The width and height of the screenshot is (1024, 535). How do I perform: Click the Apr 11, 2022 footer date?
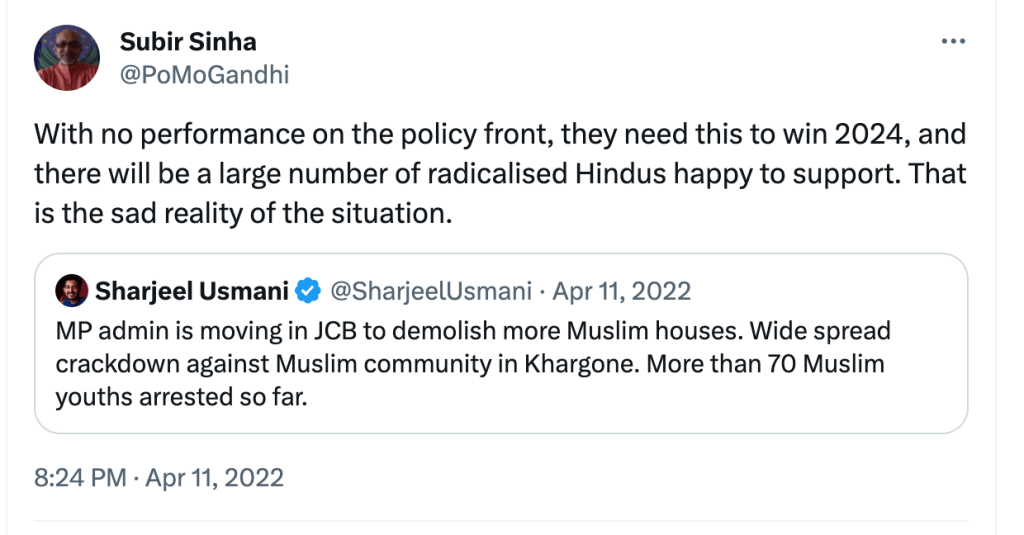pyautogui.click(x=215, y=477)
